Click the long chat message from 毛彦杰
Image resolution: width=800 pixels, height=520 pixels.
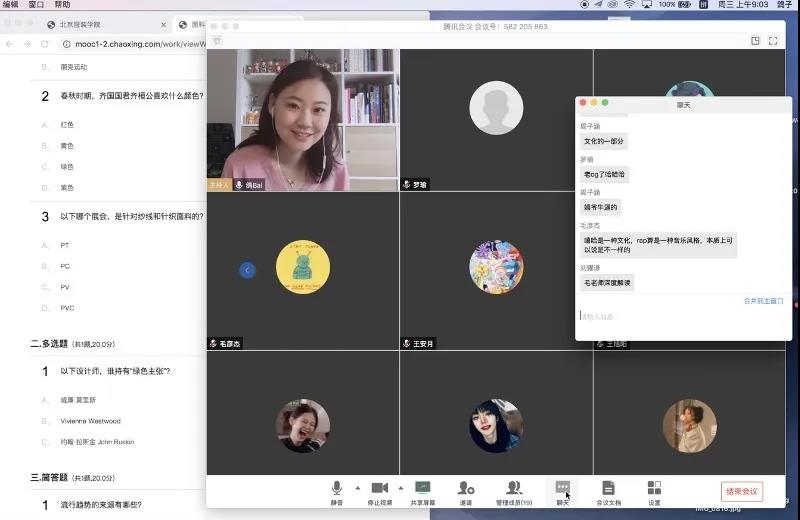pyautogui.click(x=658, y=245)
